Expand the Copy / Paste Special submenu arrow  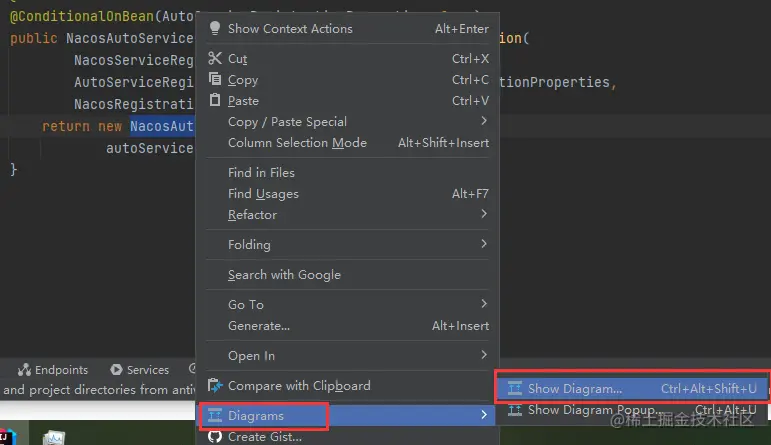click(x=484, y=121)
